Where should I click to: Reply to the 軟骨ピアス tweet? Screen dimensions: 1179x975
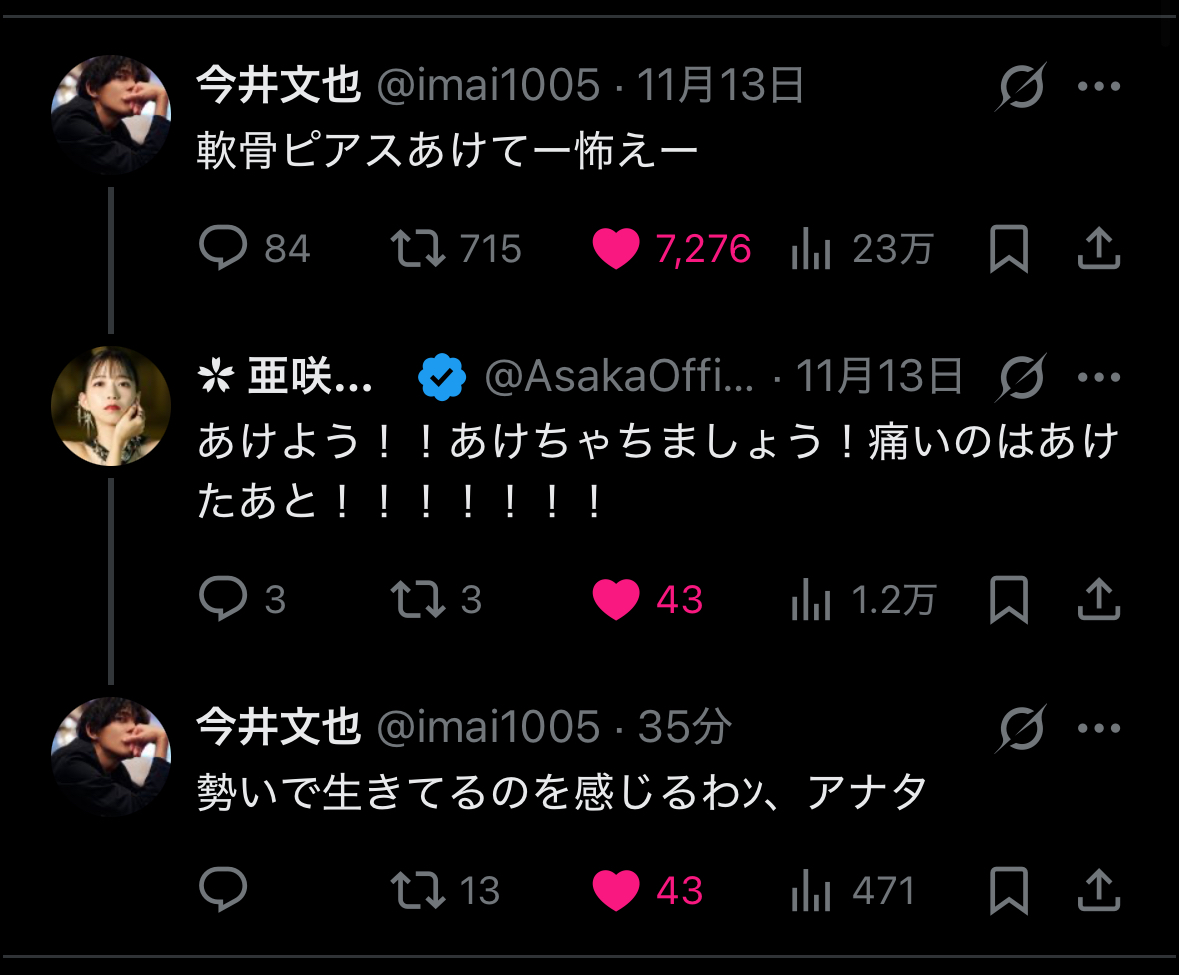pyautogui.click(x=223, y=248)
